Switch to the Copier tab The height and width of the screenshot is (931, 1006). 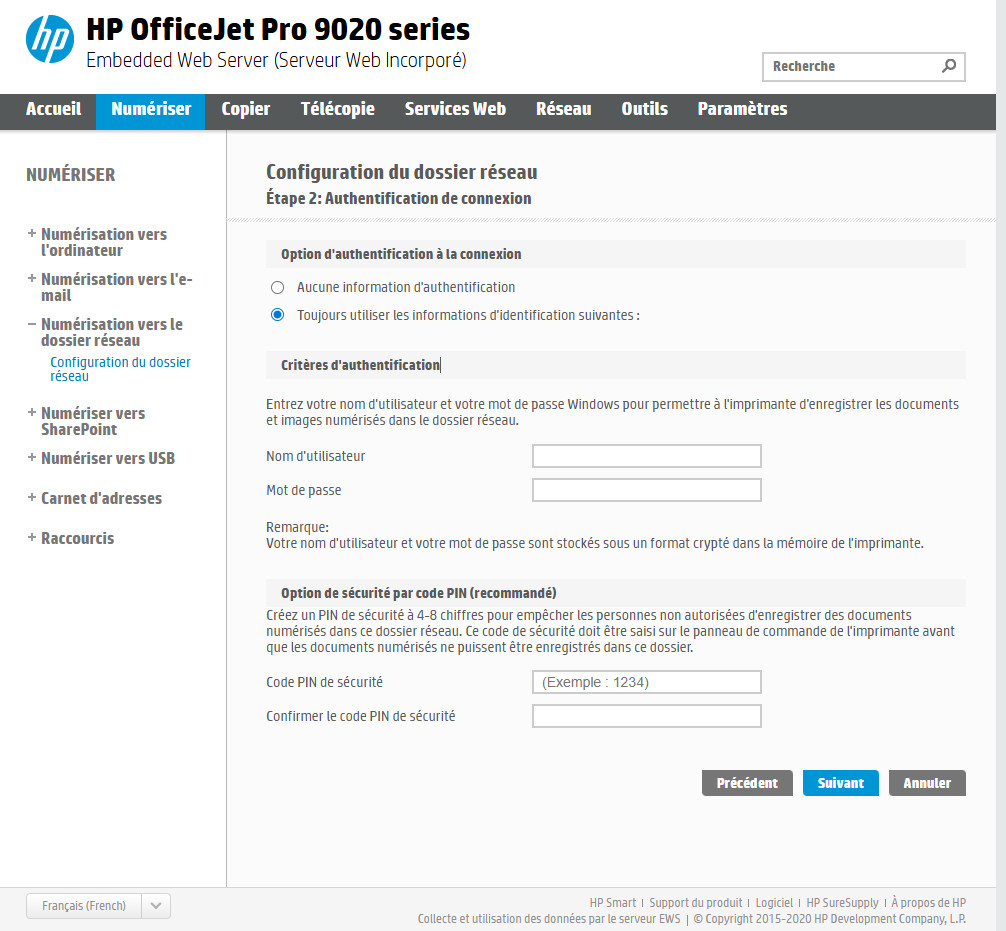(246, 109)
